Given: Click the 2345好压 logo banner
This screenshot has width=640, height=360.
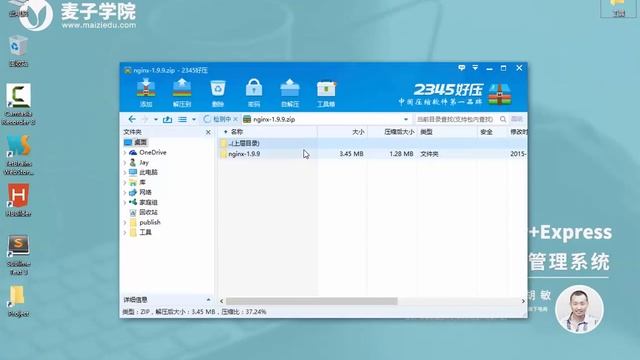Looking at the screenshot, I should click(455, 94).
